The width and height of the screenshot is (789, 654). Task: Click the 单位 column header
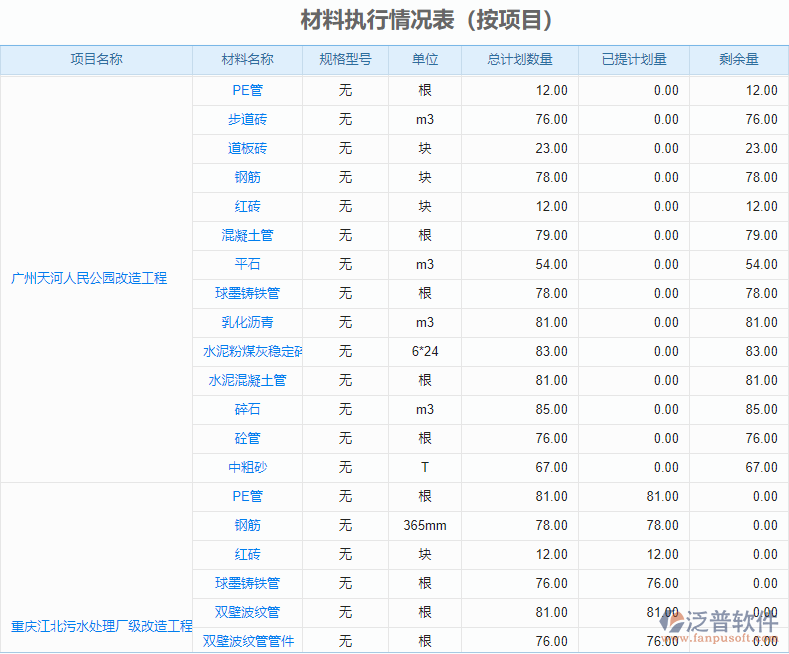425,59
